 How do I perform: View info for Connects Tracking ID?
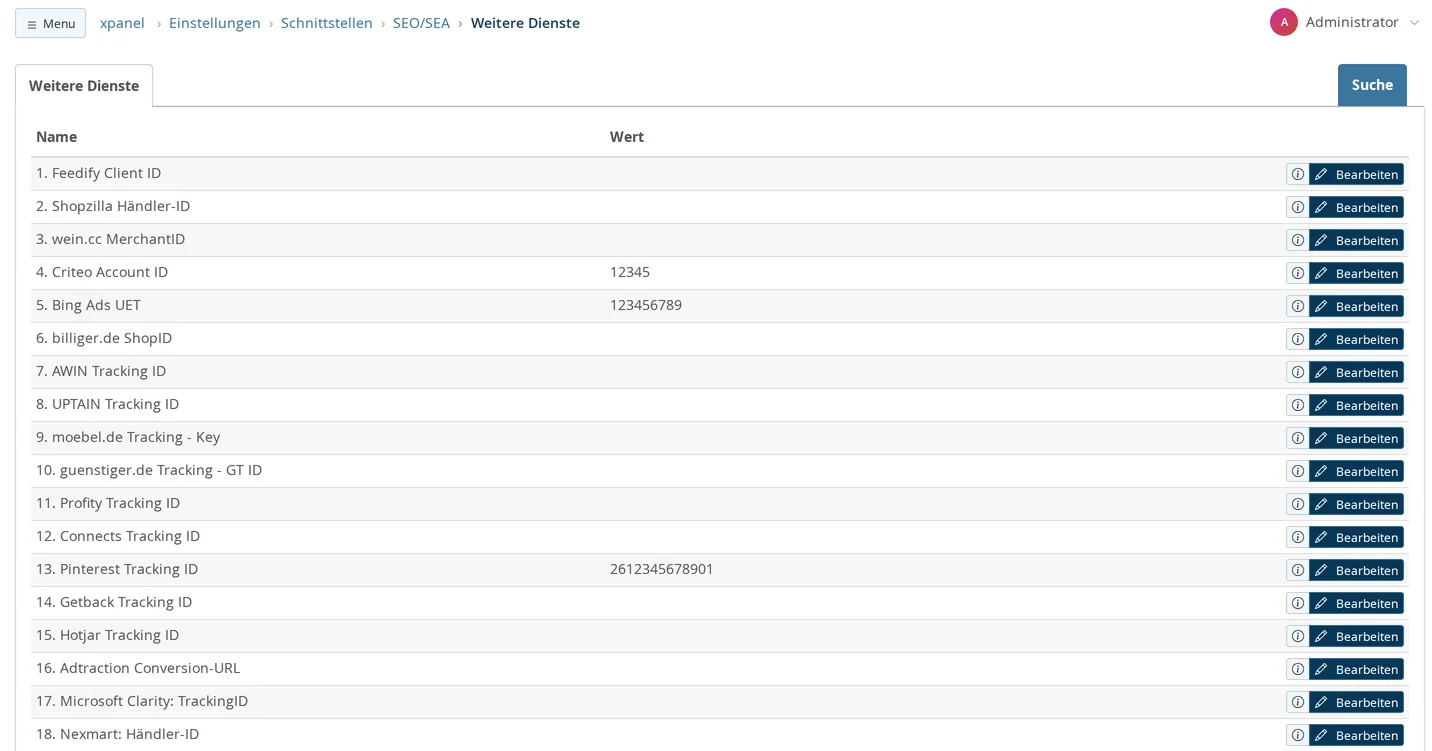[x=1297, y=537]
